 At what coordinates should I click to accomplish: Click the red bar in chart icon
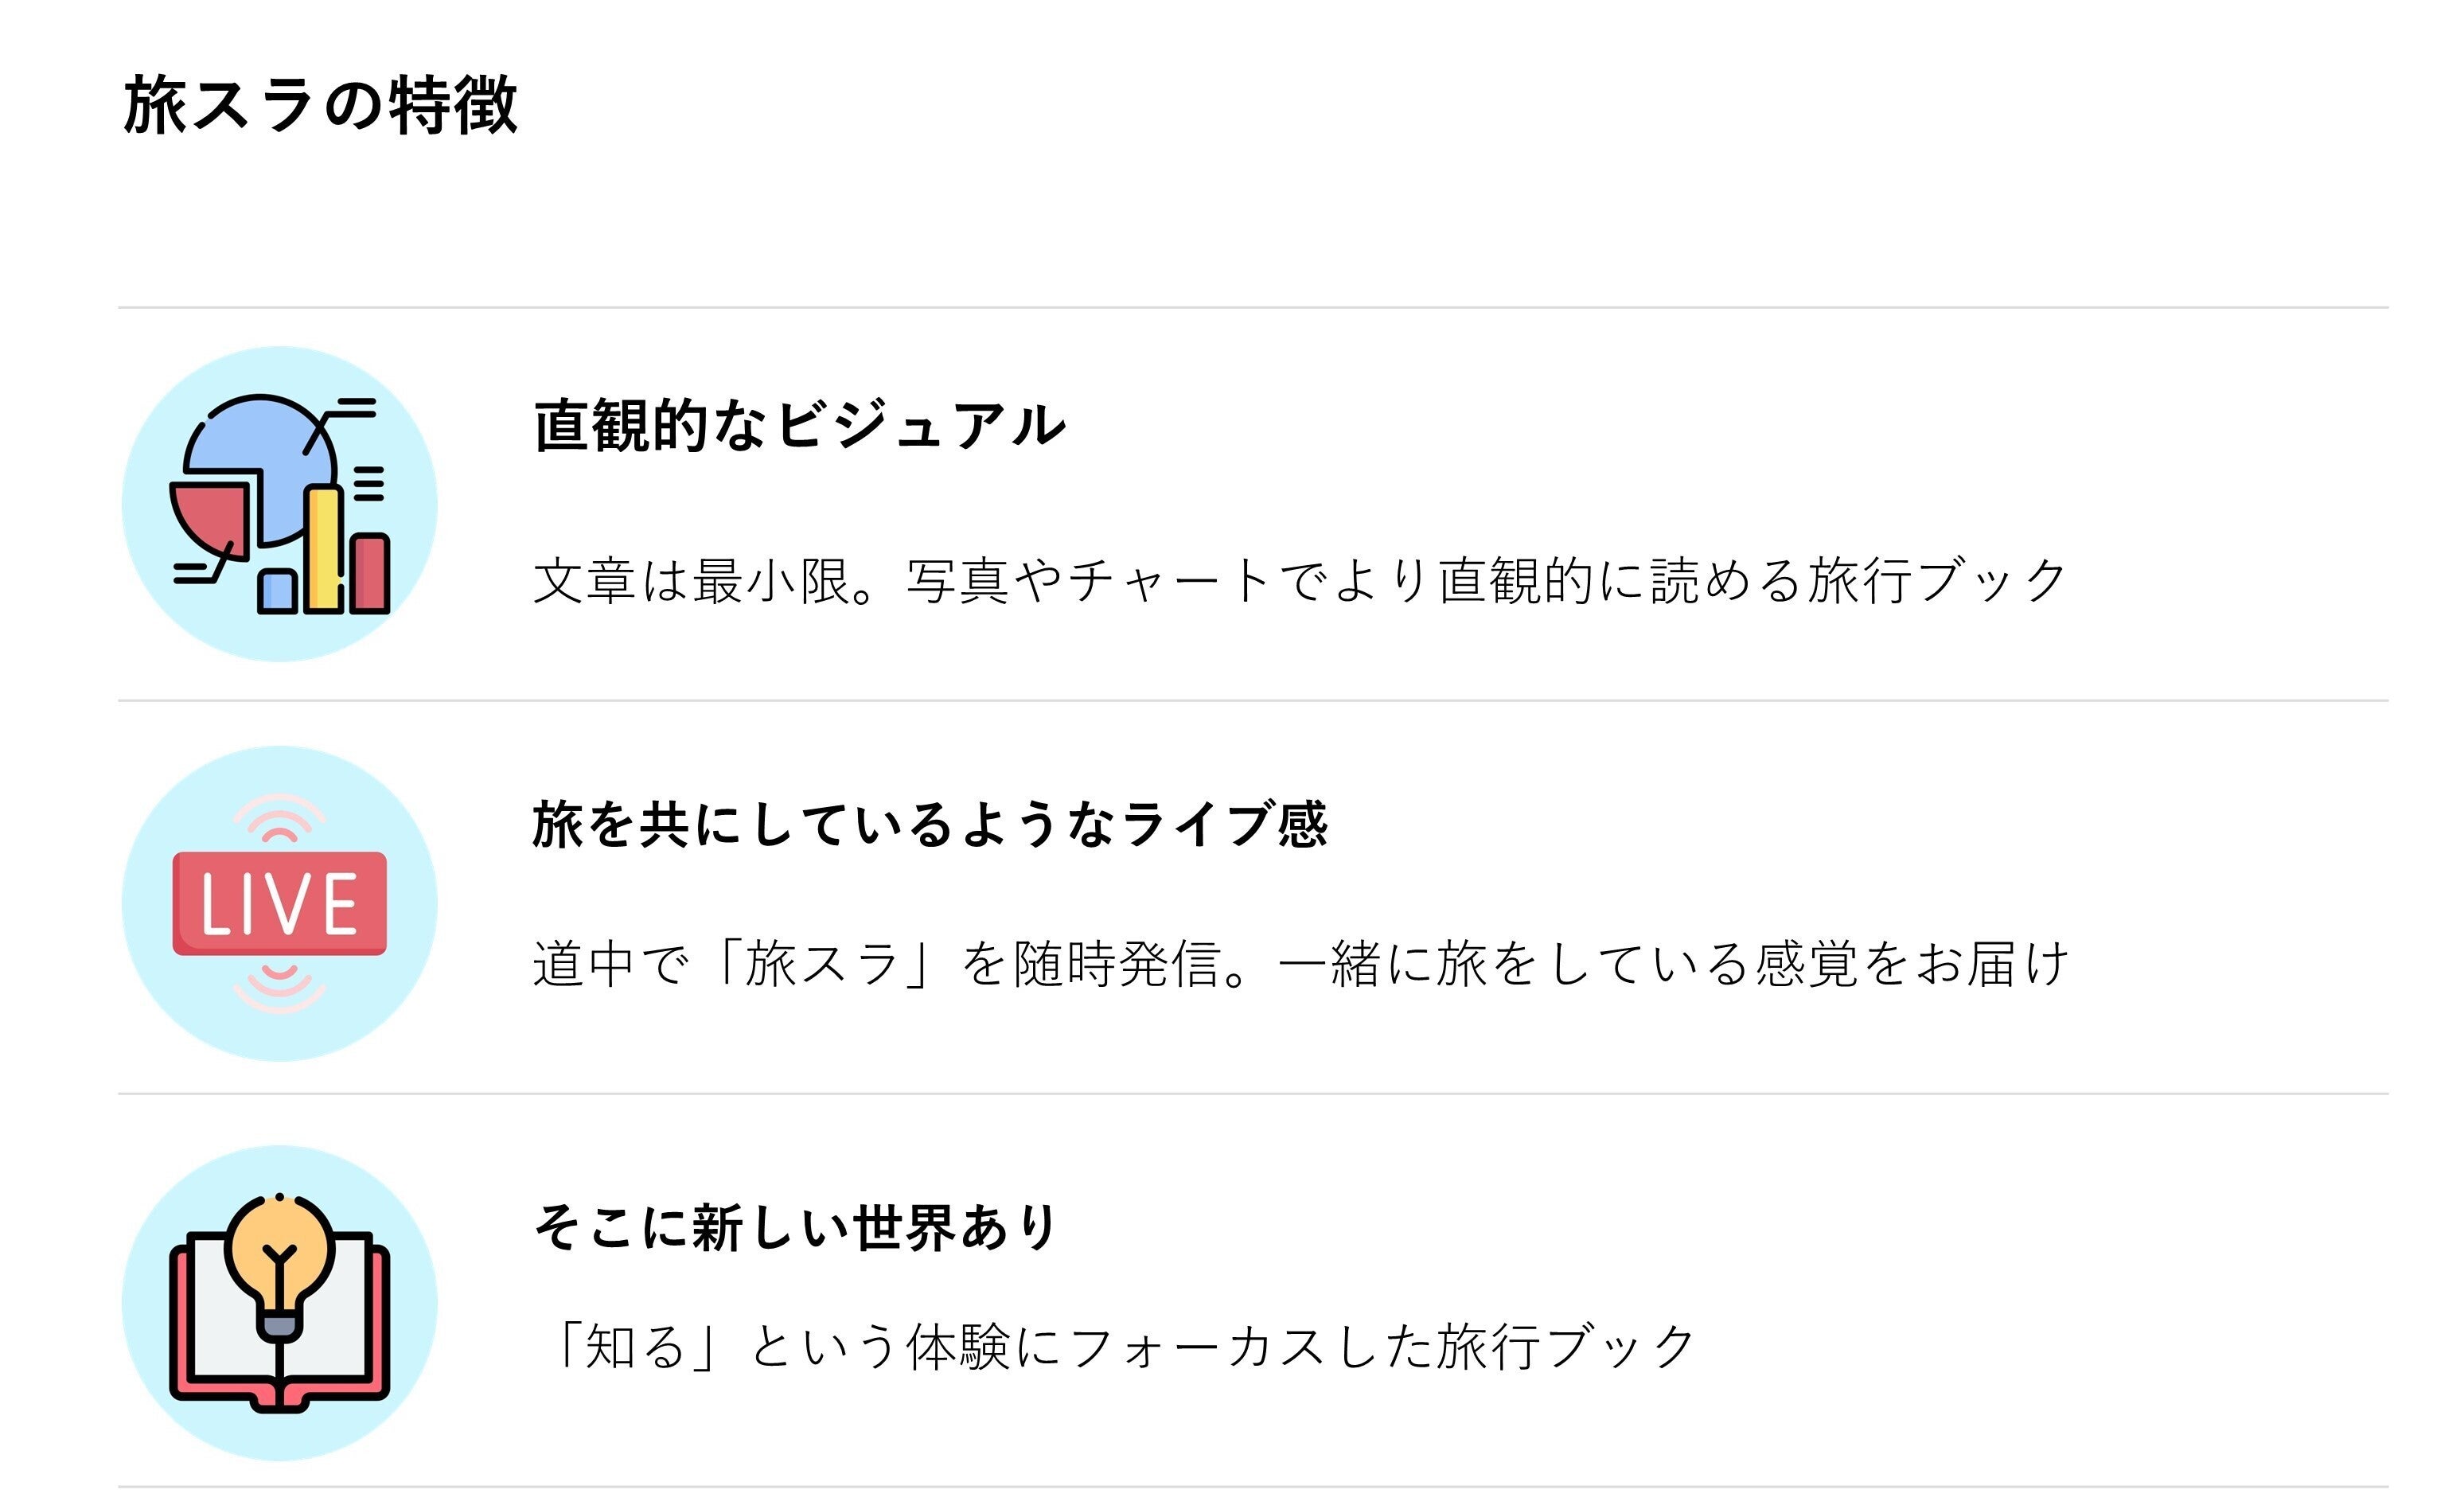[370, 573]
